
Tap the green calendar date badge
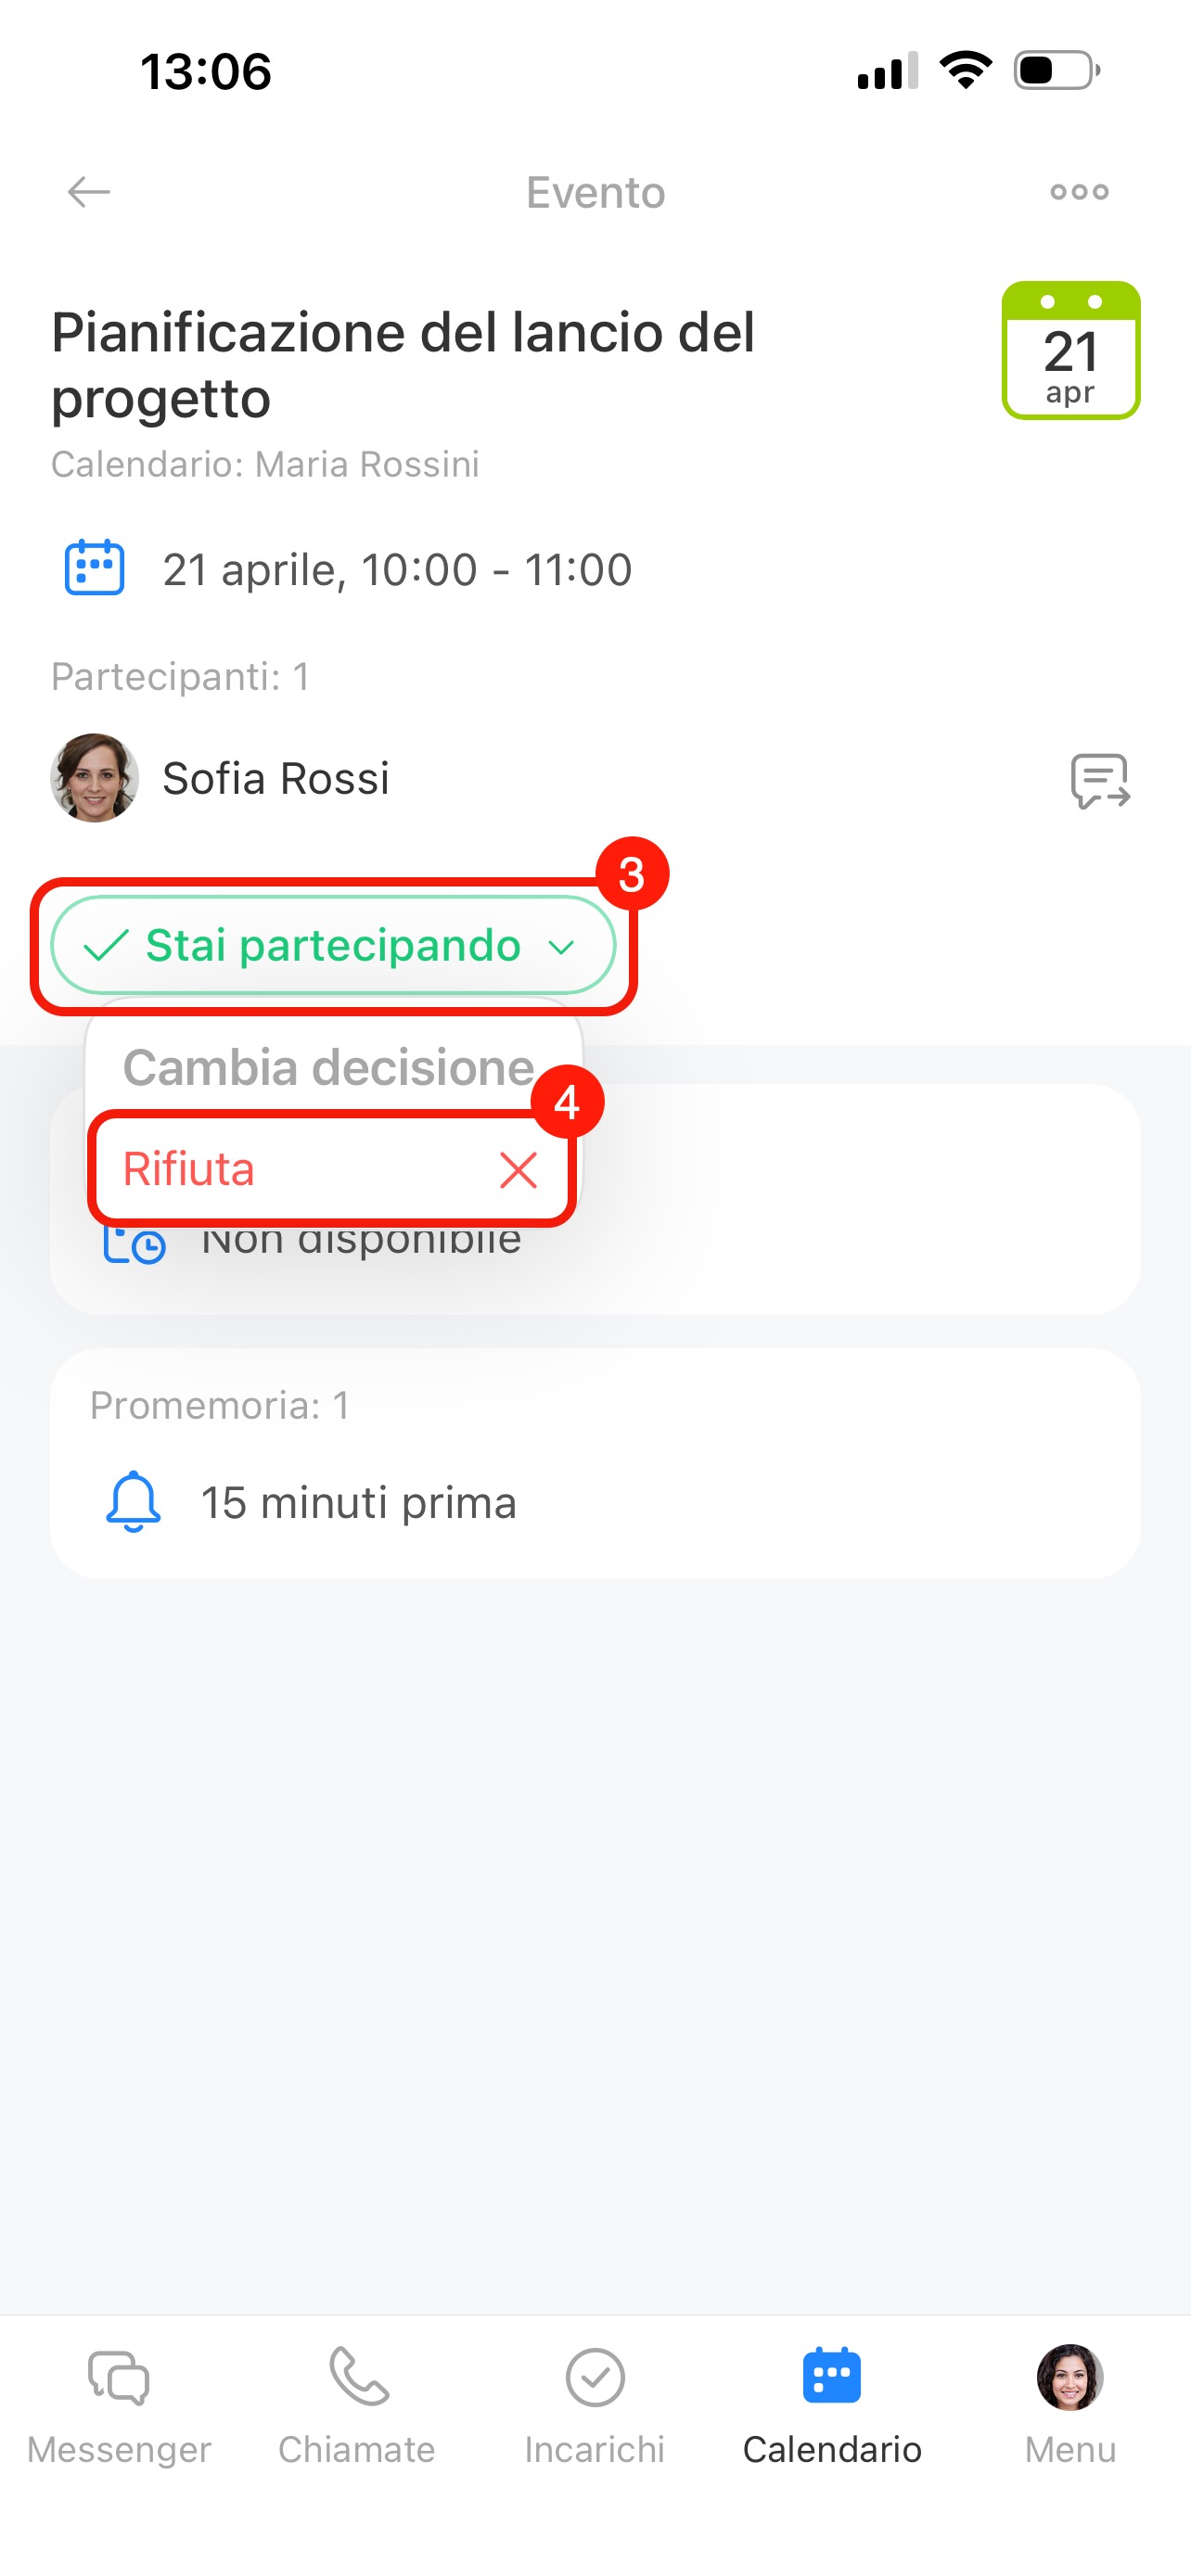[x=1070, y=350]
